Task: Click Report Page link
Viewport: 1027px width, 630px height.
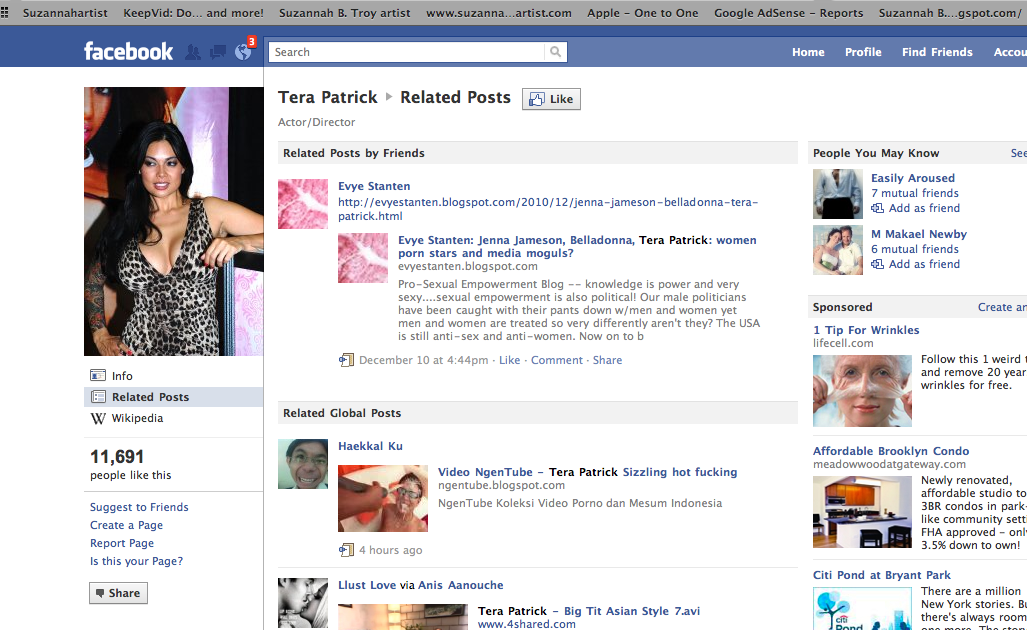Action: click(x=122, y=543)
